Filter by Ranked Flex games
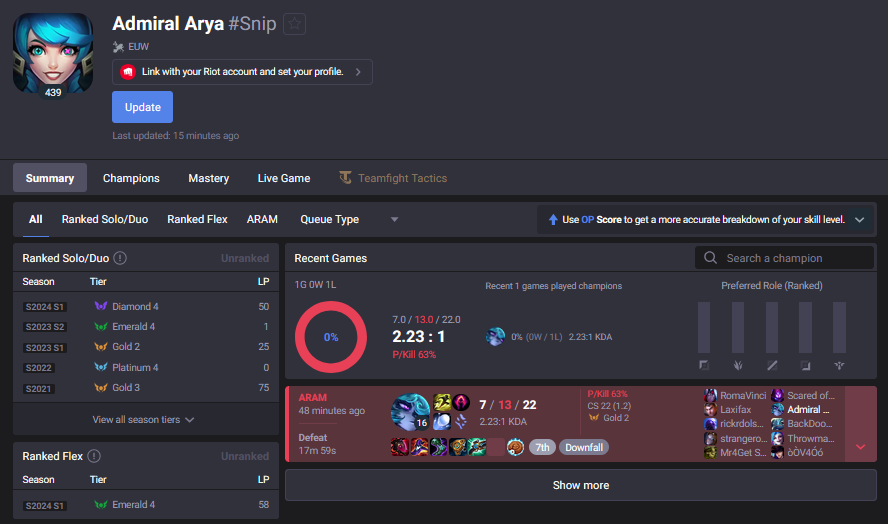The height and width of the screenshot is (524, 888). [197, 219]
